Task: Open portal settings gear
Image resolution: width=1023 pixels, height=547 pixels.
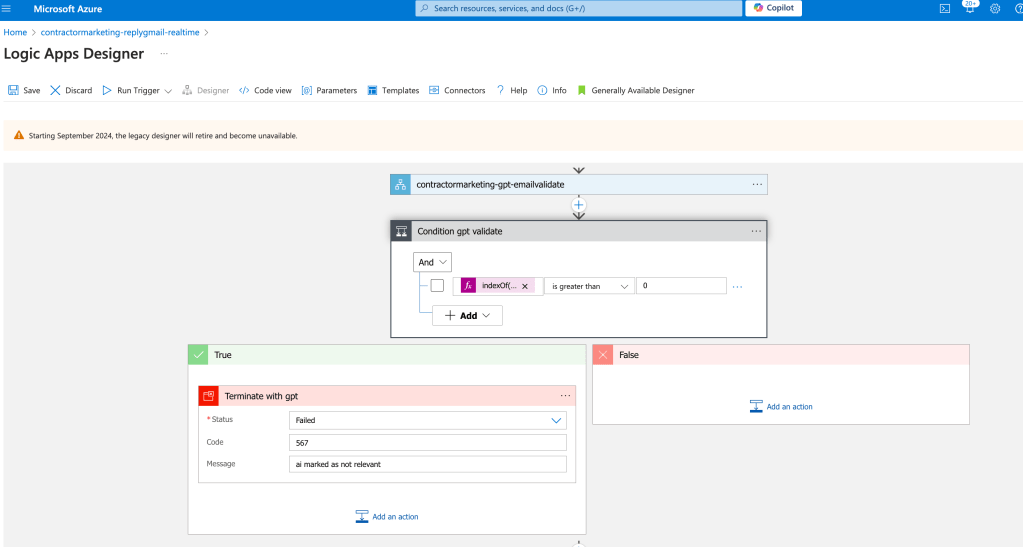Action: 995,8
